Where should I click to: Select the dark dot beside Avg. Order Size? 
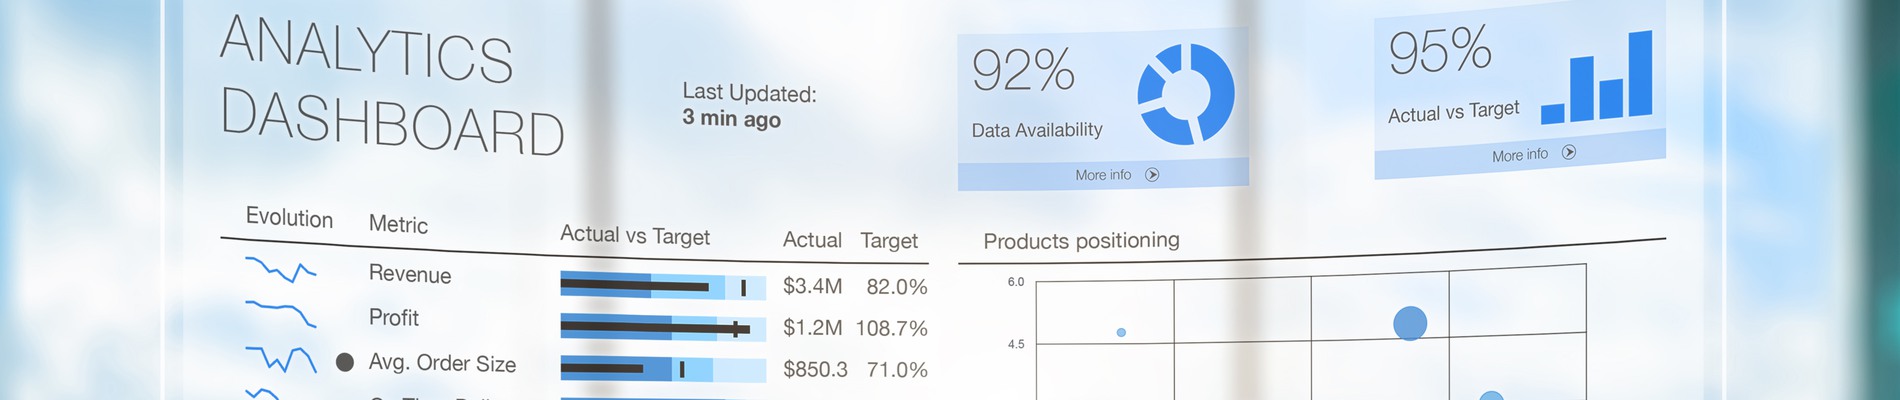(x=345, y=362)
